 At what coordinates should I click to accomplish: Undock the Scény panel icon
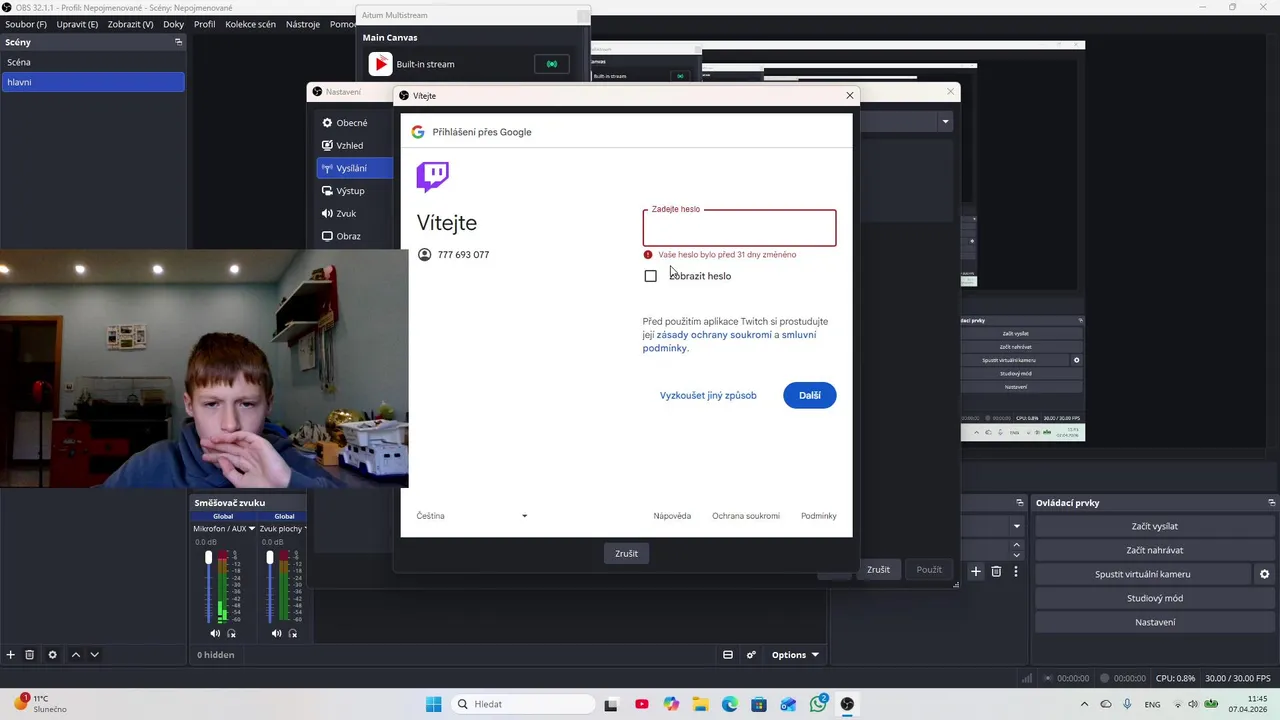click(x=178, y=42)
